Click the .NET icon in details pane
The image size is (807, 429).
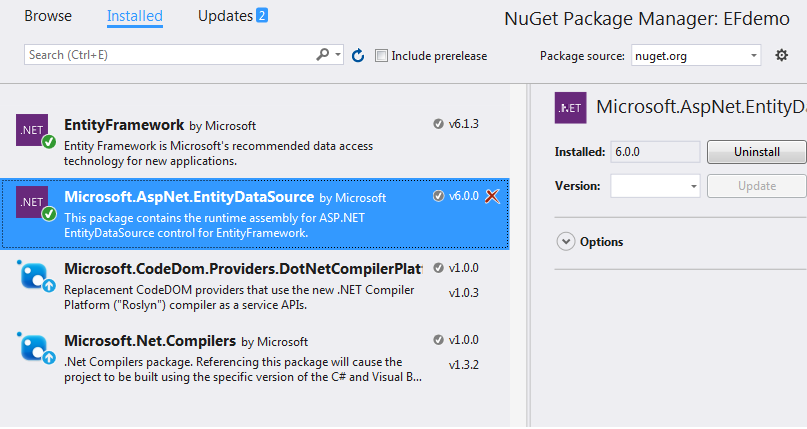click(x=571, y=107)
